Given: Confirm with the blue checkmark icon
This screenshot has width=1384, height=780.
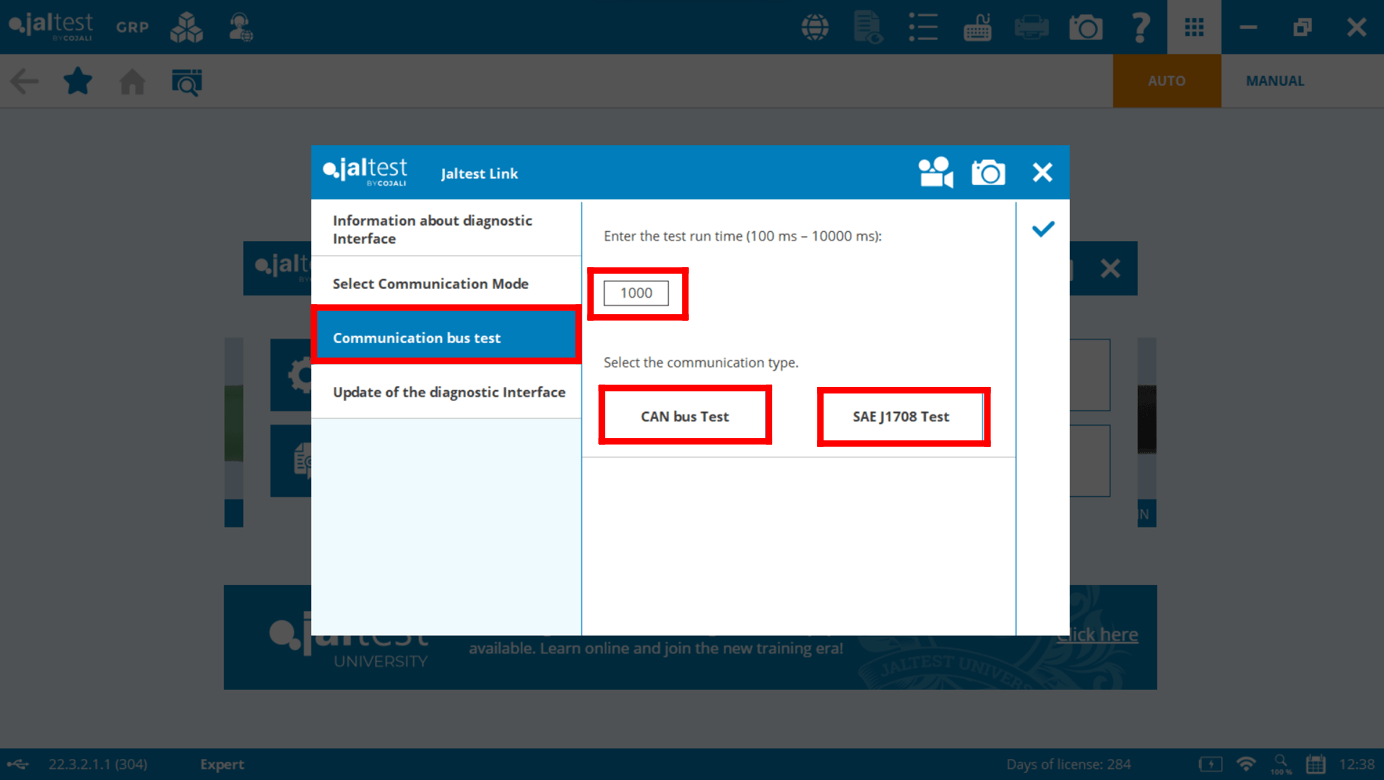Looking at the screenshot, I should pyautogui.click(x=1043, y=229).
